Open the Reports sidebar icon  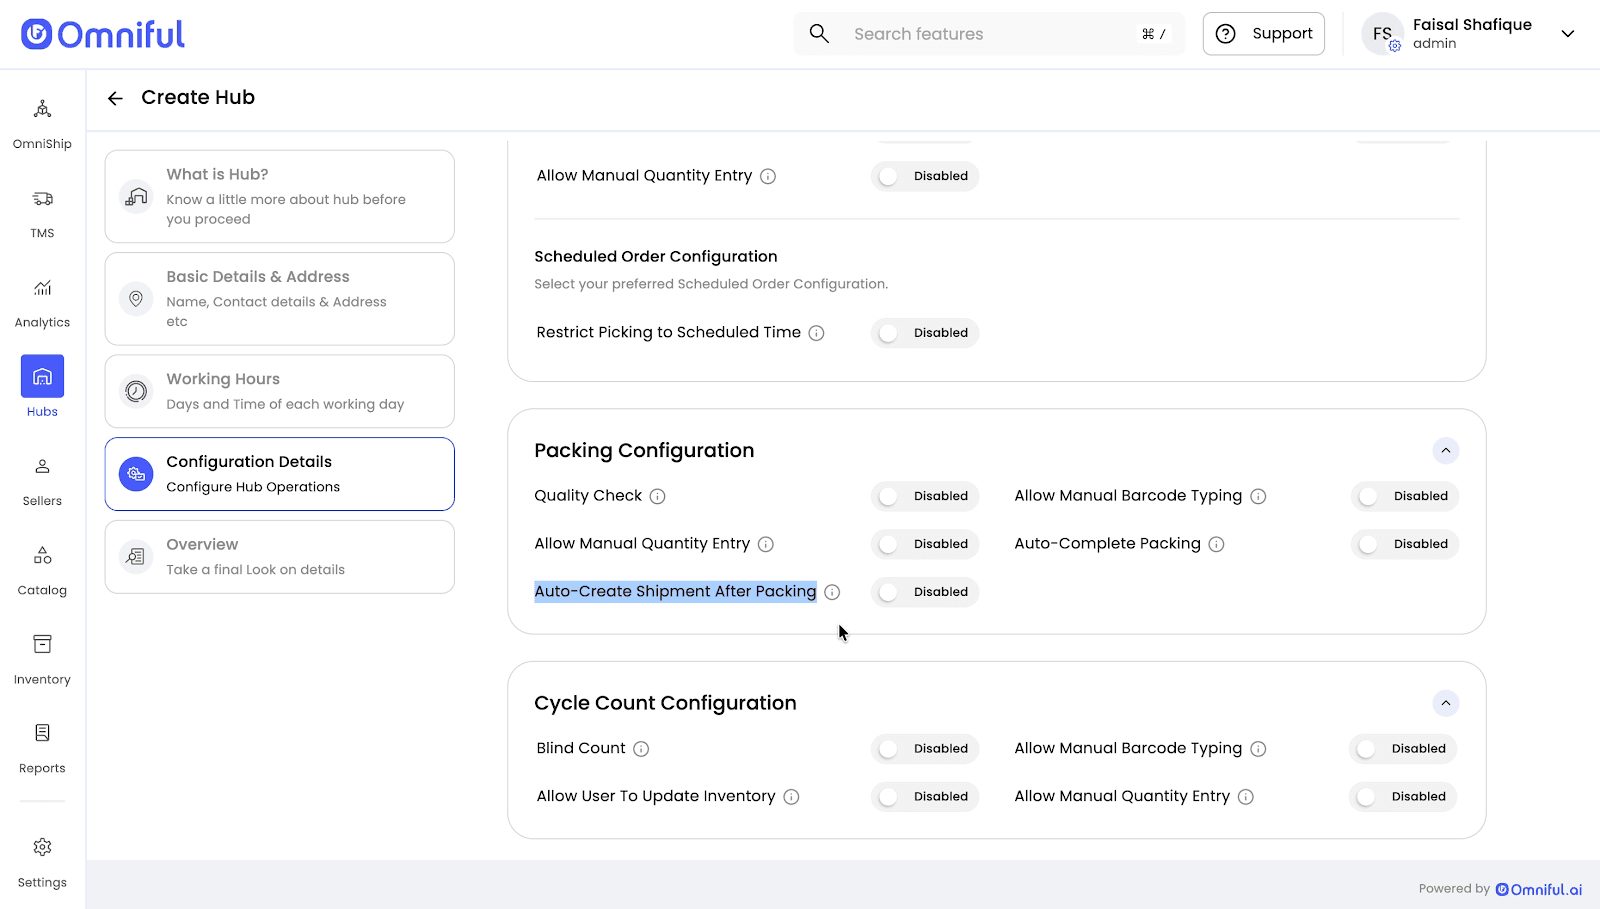pyautogui.click(x=42, y=734)
